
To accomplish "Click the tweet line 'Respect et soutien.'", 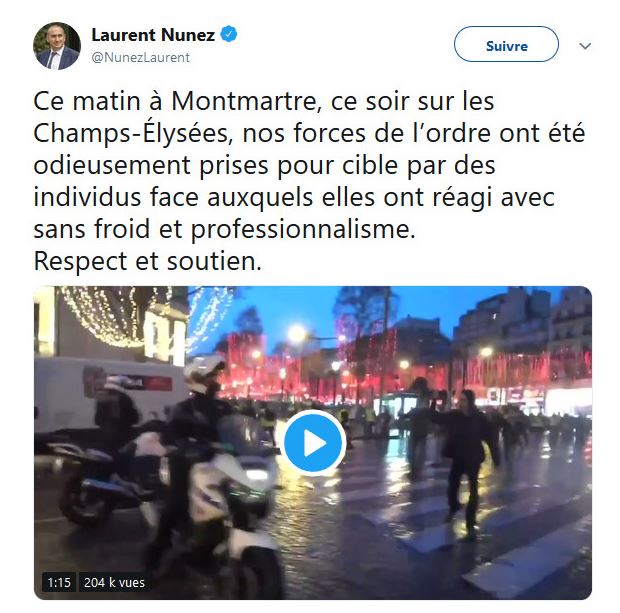I will (147, 261).
